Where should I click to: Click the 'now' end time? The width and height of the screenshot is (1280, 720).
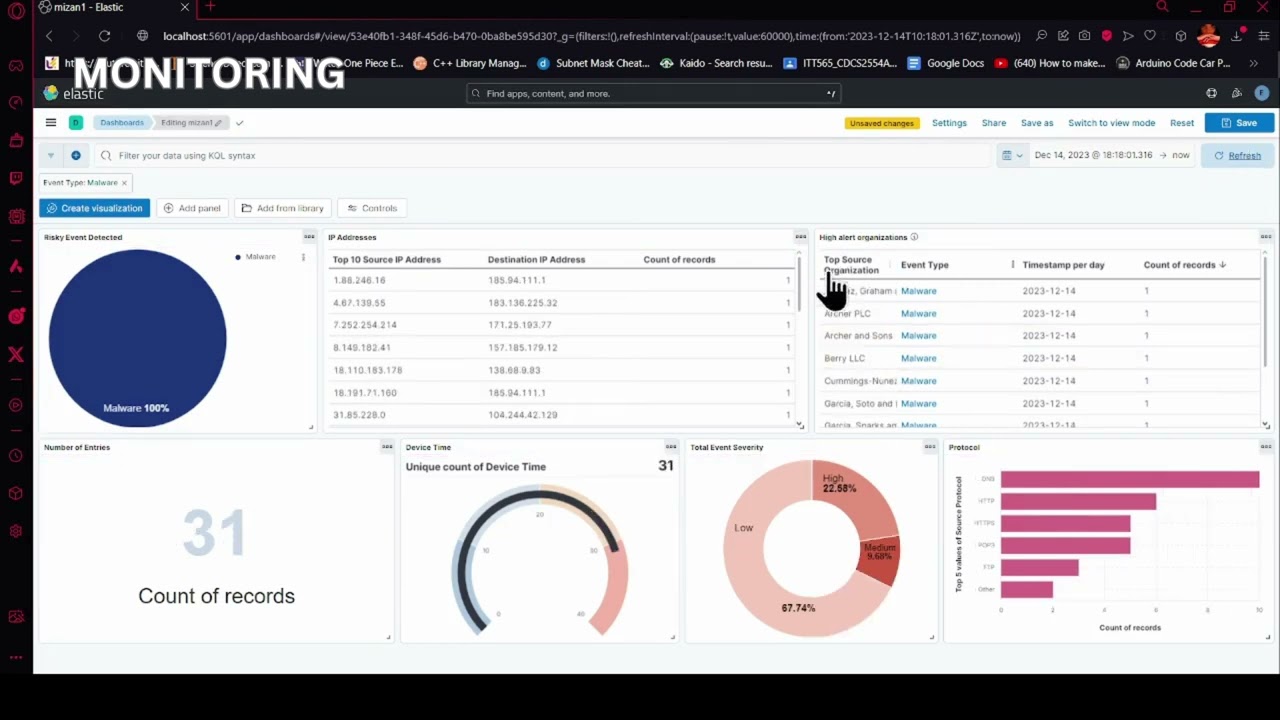[1181, 155]
